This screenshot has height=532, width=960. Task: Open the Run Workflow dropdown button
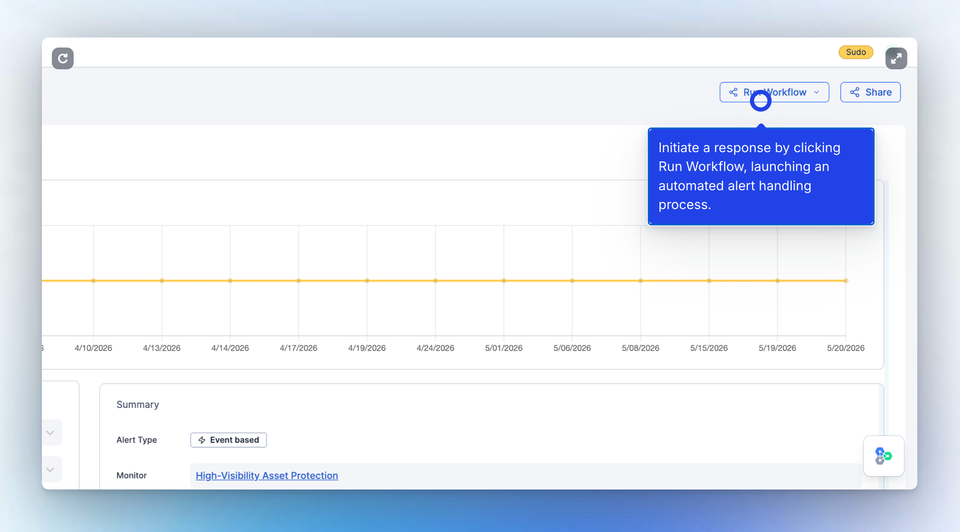774,92
